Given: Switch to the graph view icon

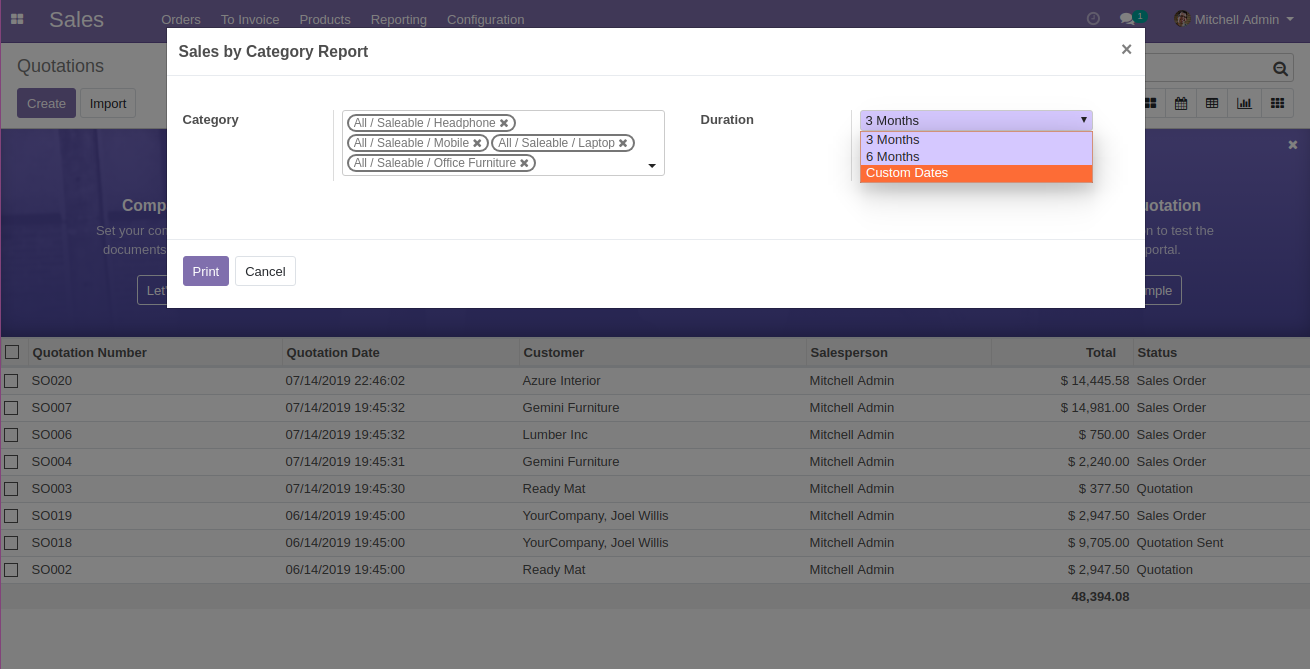Looking at the screenshot, I should click(x=1244, y=103).
